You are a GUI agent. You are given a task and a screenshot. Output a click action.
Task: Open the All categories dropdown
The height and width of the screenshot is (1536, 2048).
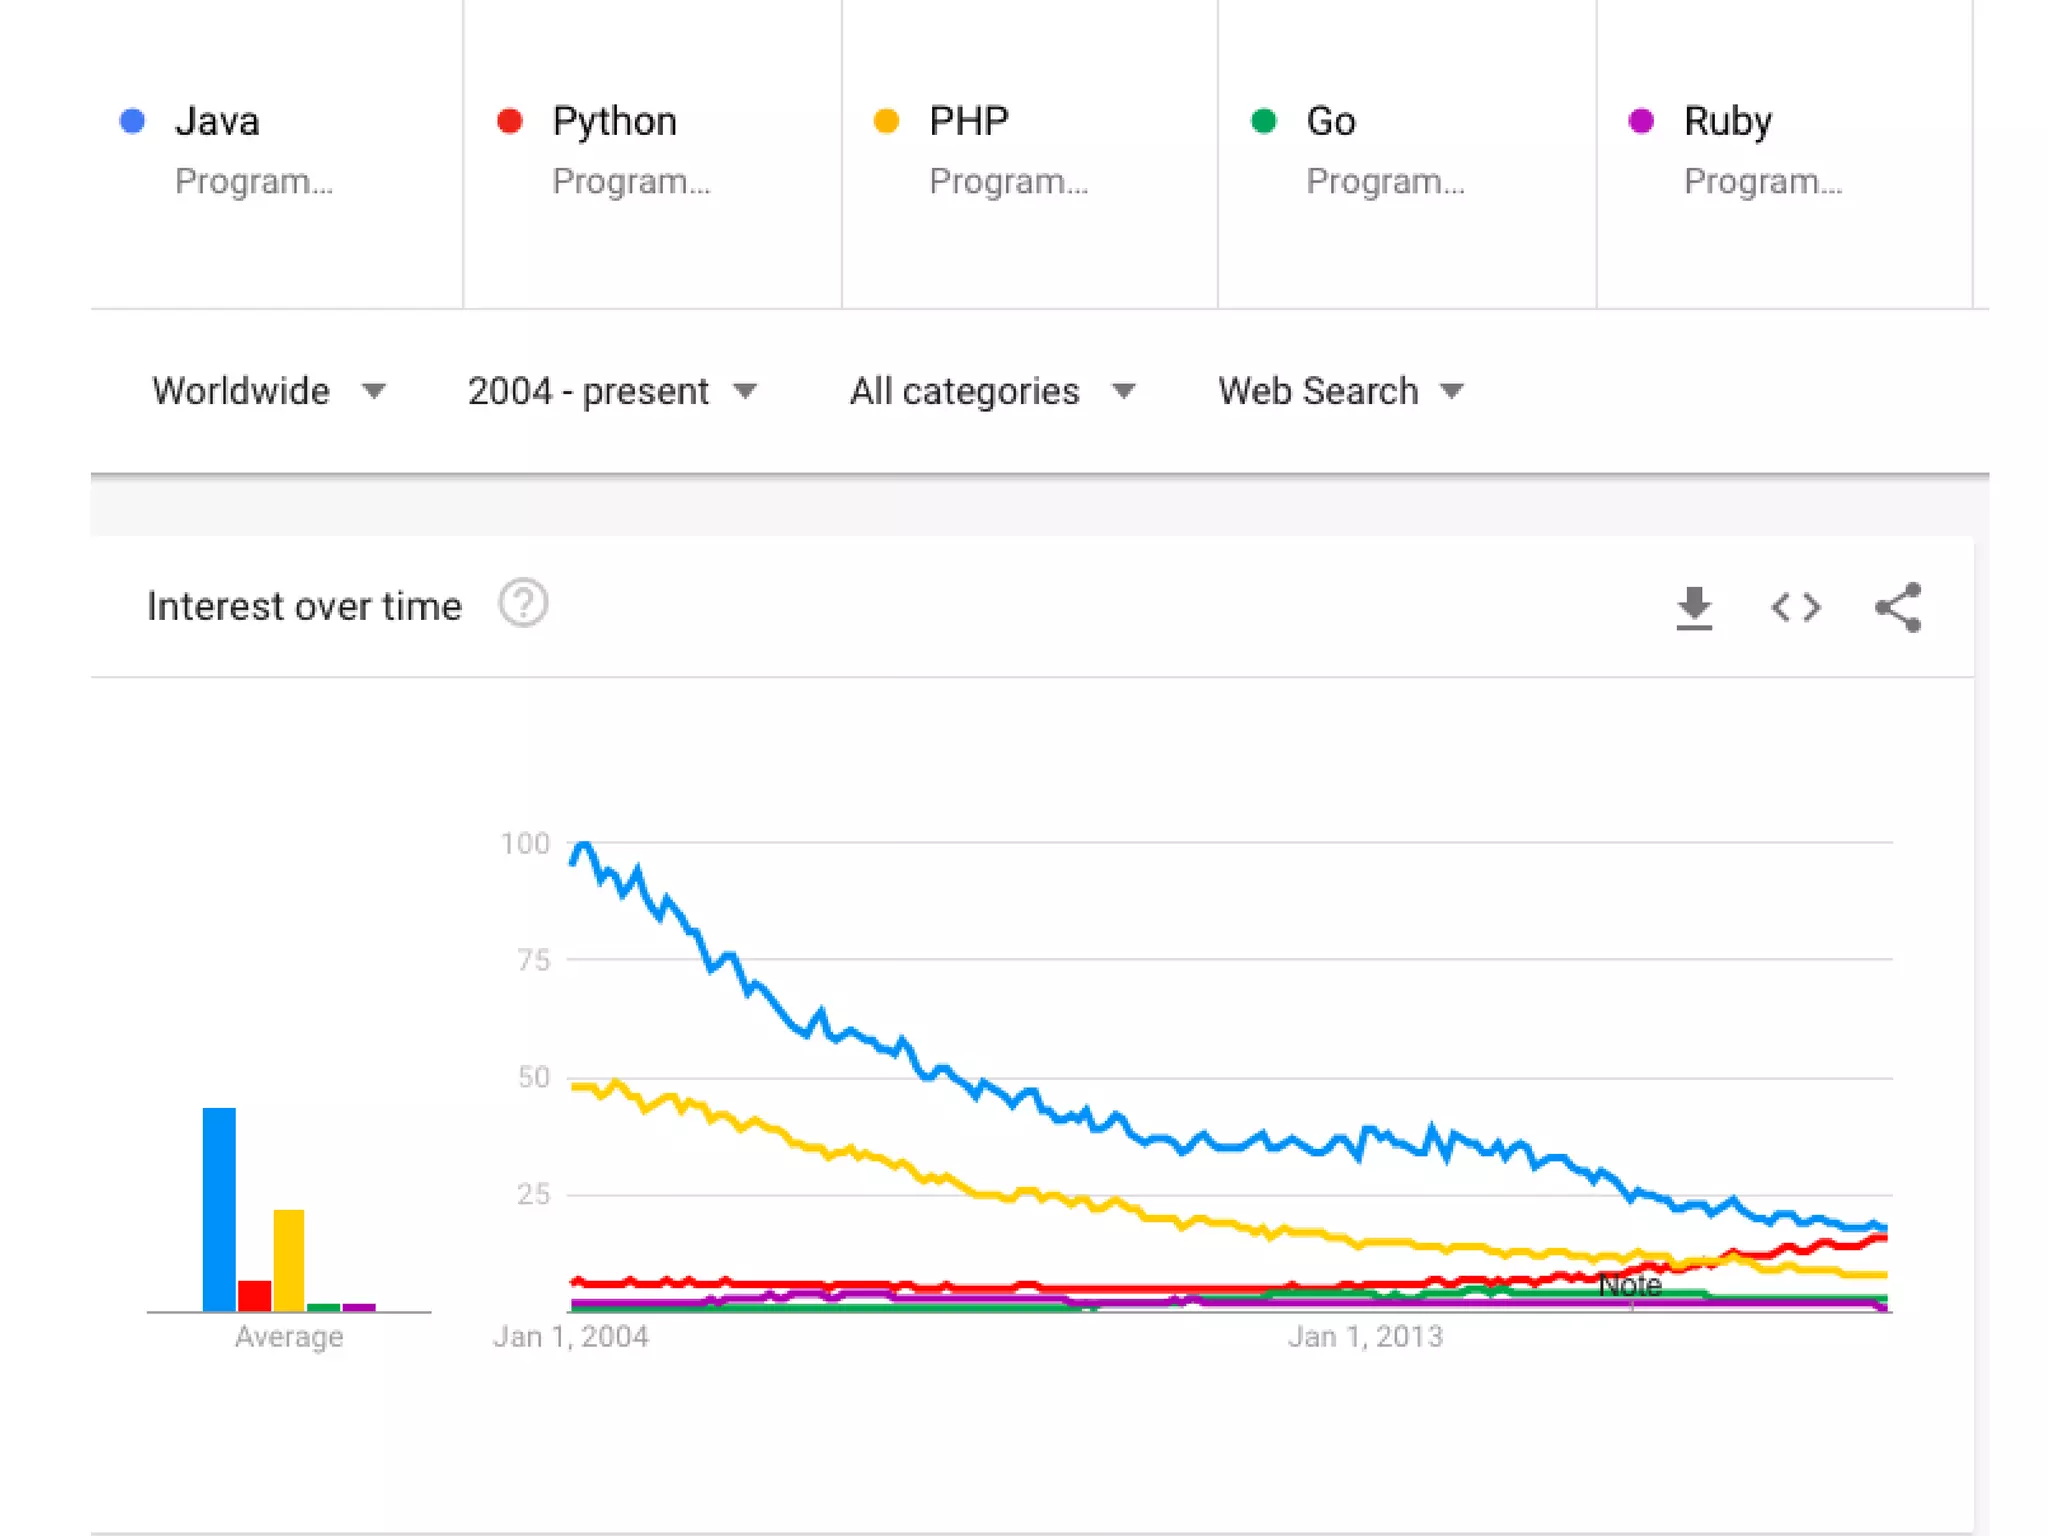point(992,391)
